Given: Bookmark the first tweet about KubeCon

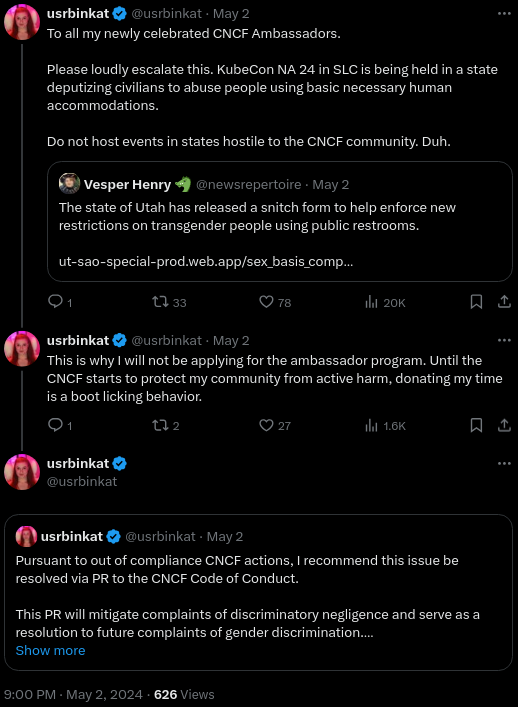Looking at the screenshot, I should (x=477, y=302).
